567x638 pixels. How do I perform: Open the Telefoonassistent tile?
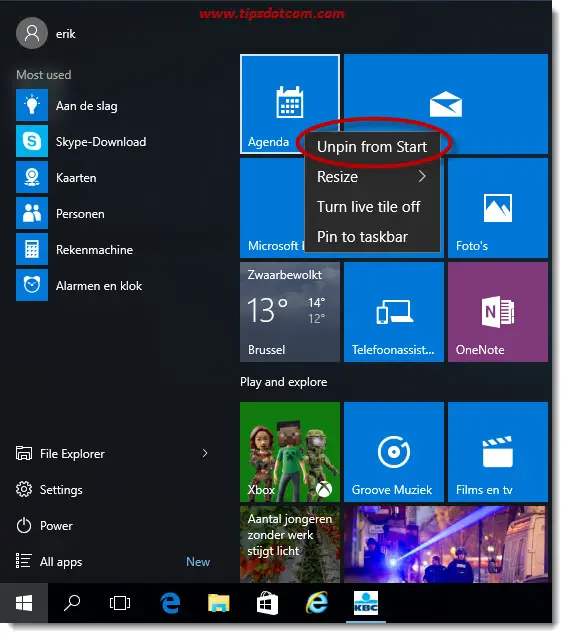(394, 312)
